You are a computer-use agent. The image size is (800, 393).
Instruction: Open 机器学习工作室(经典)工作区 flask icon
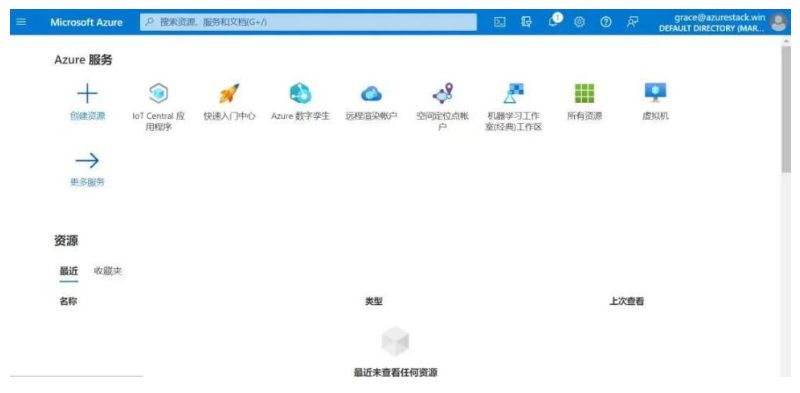tap(513, 93)
